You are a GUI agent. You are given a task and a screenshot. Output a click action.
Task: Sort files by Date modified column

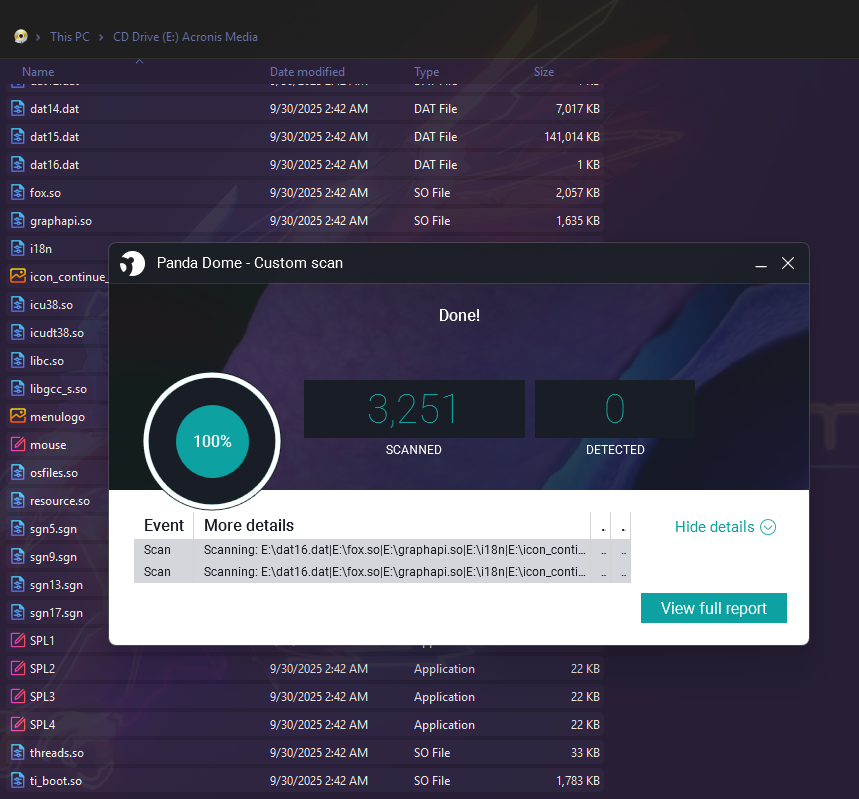point(307,72)
